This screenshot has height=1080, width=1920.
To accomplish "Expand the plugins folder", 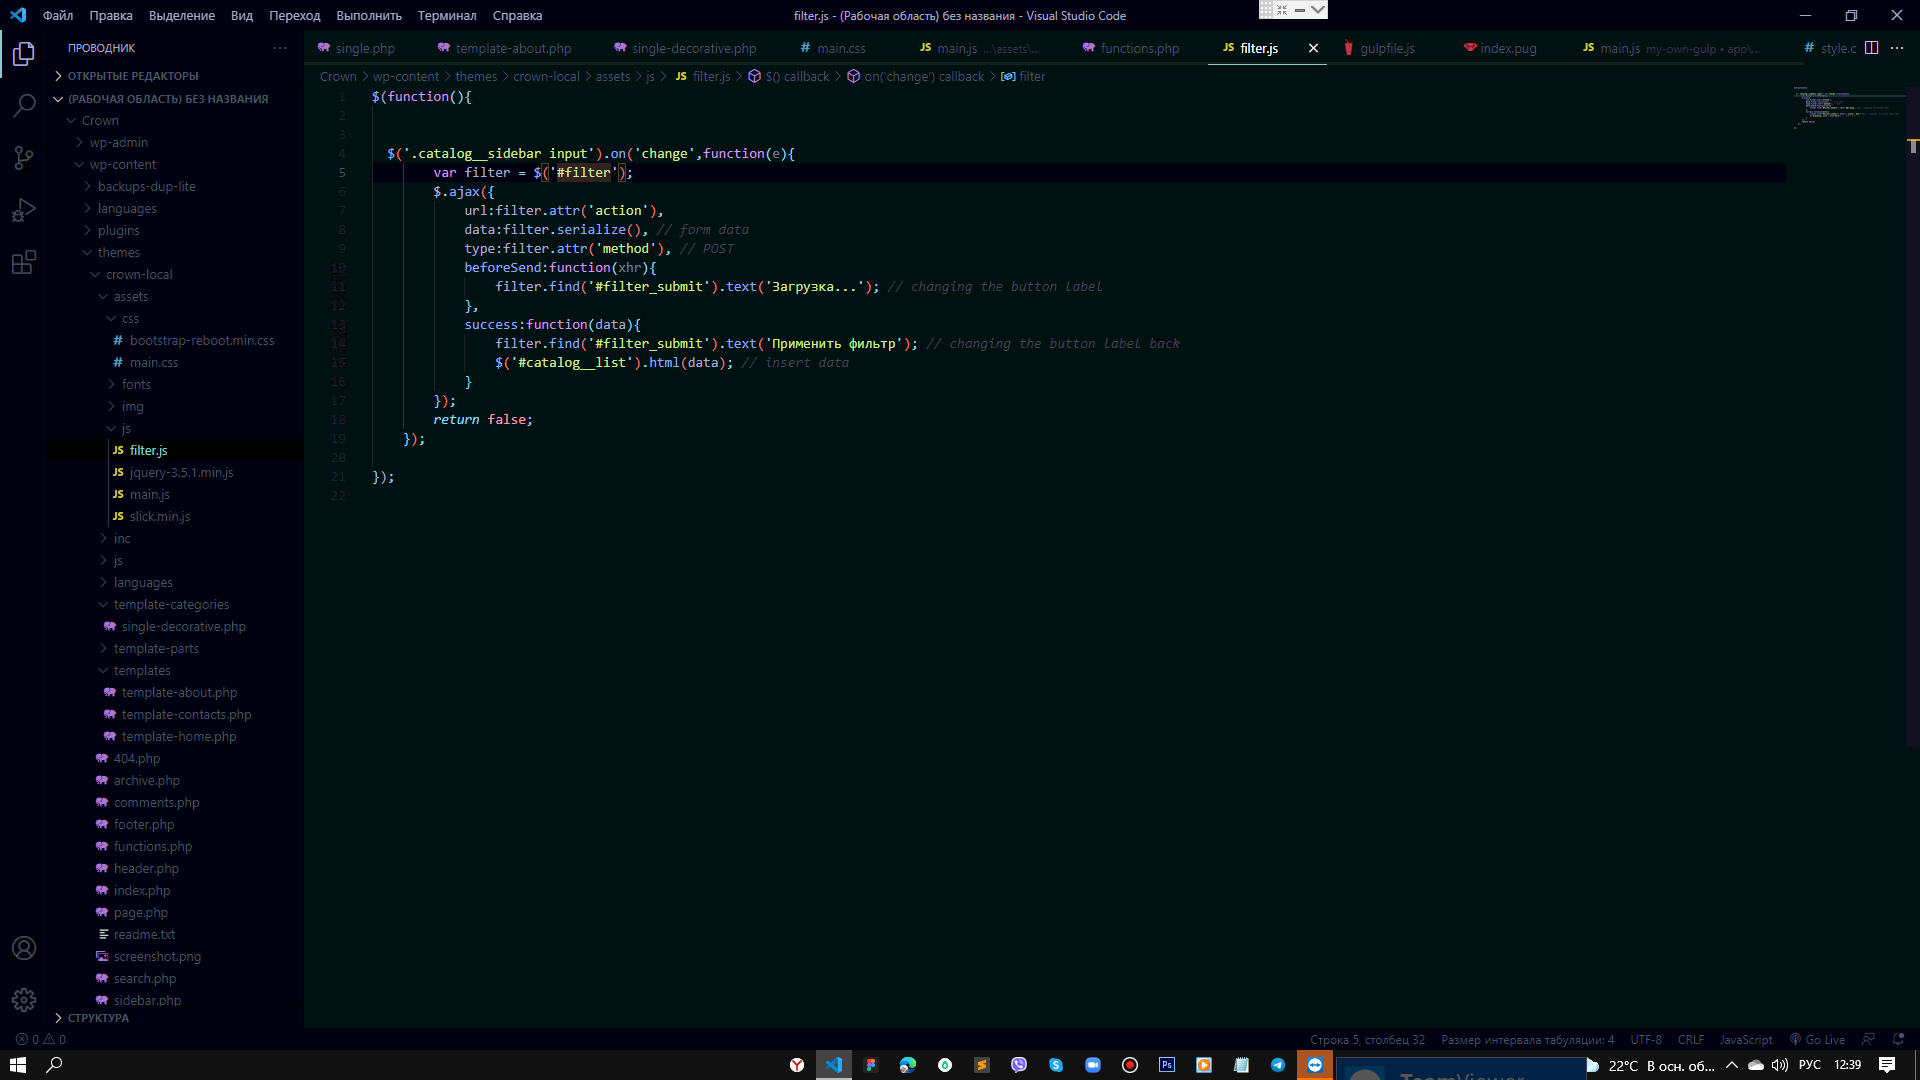I will 118,231.
